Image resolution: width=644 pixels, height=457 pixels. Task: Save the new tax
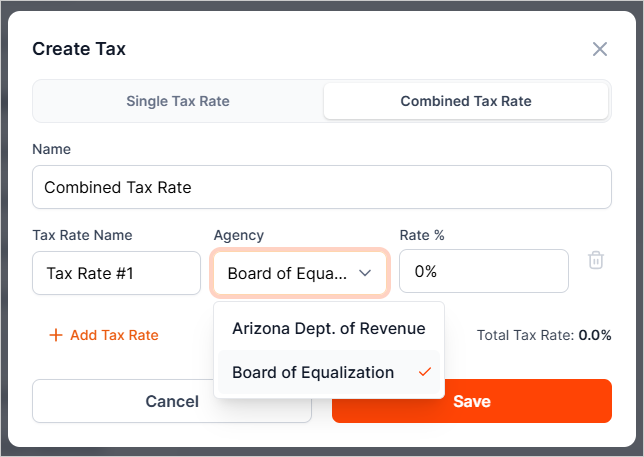pyautogui.click(x=471, y=401)
